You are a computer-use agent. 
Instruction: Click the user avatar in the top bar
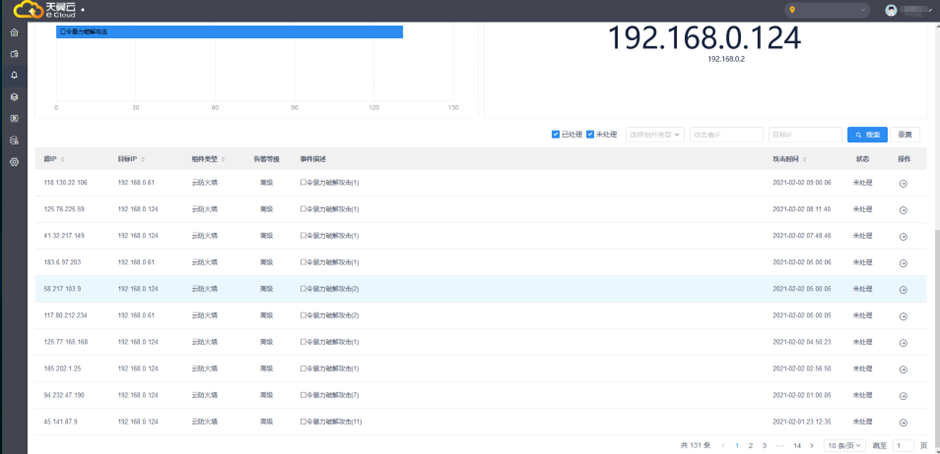tap(891, 10)
